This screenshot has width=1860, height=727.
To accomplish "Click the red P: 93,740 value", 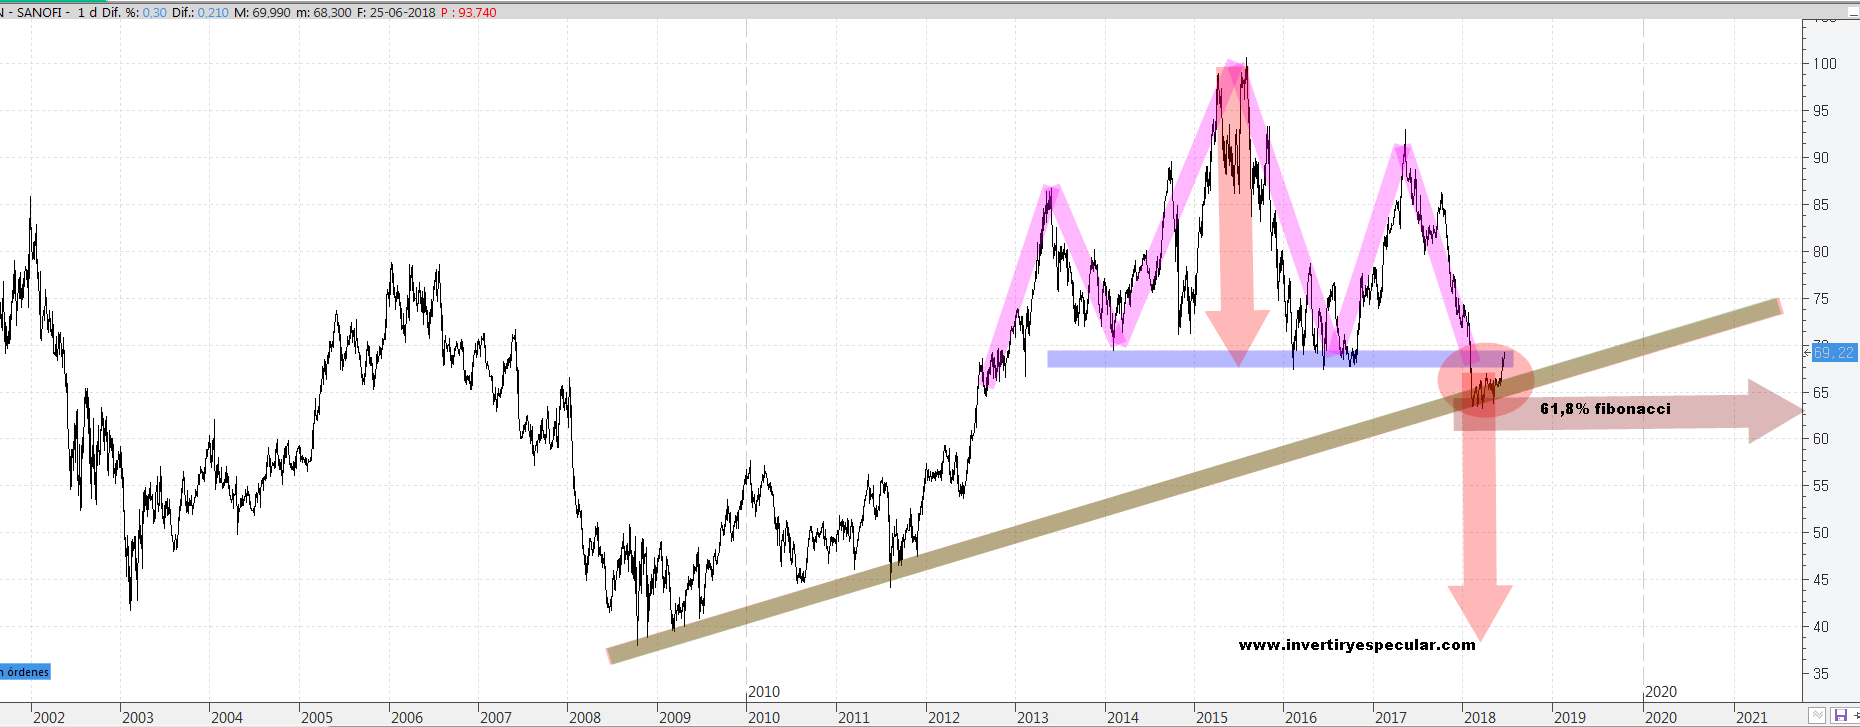I will click(x=469, y=13).
